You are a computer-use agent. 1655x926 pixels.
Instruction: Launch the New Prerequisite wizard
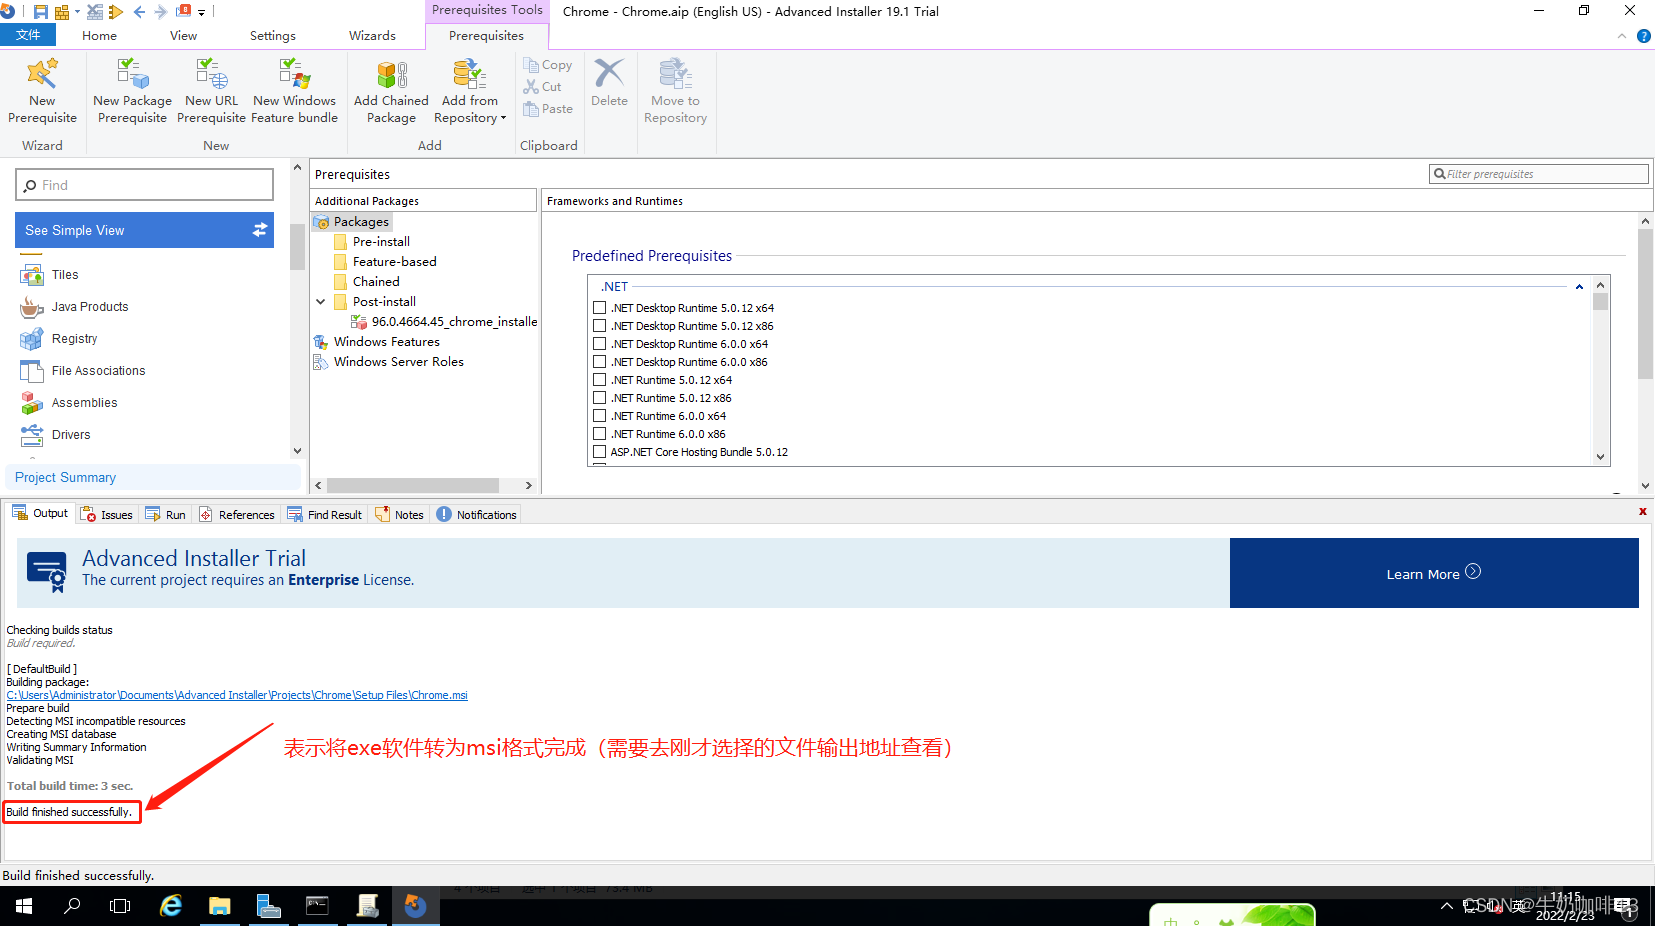coord(42,90)
